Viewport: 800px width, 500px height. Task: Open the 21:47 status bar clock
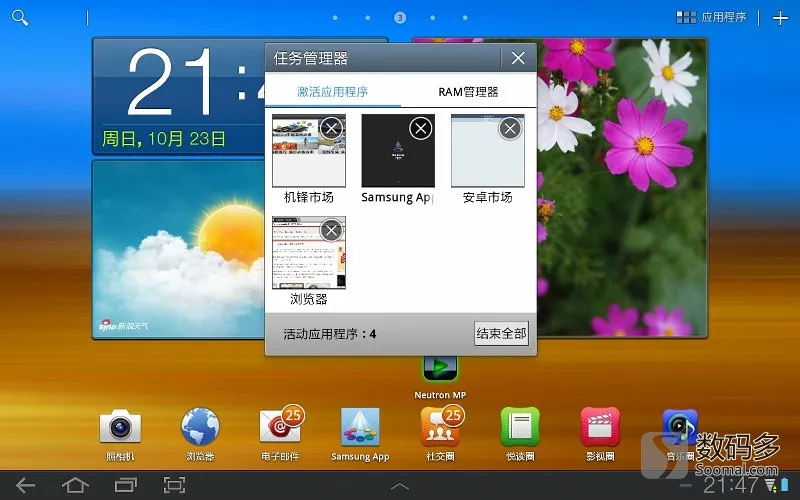(731, 485)
